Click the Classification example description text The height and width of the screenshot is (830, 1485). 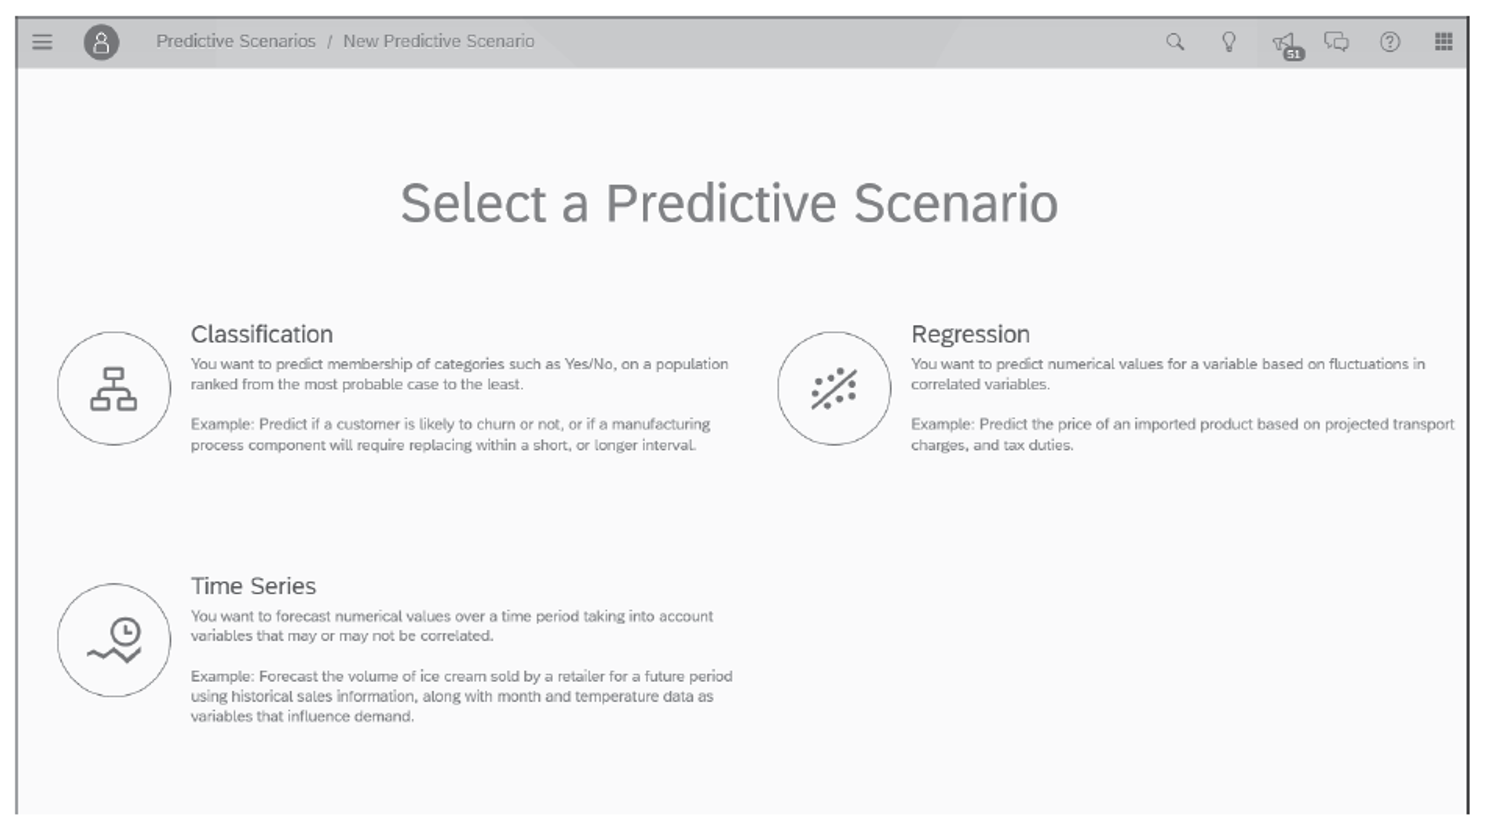click(x=450, y=432)
